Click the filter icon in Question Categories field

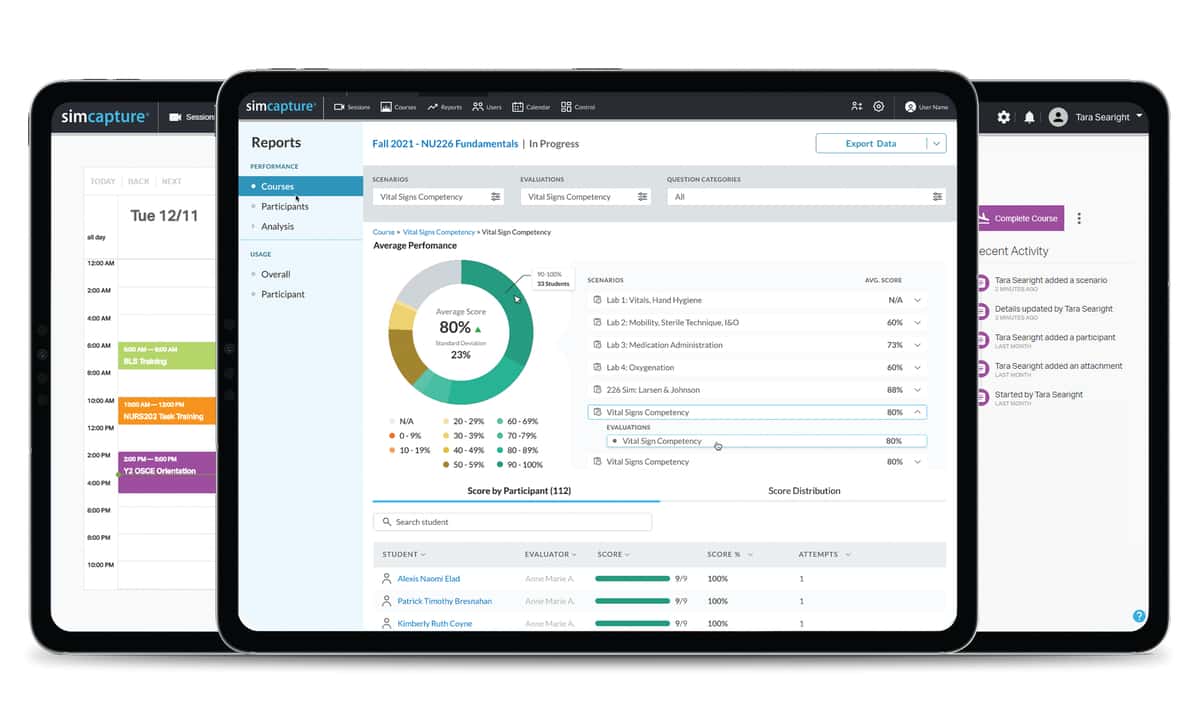point(937,197)
